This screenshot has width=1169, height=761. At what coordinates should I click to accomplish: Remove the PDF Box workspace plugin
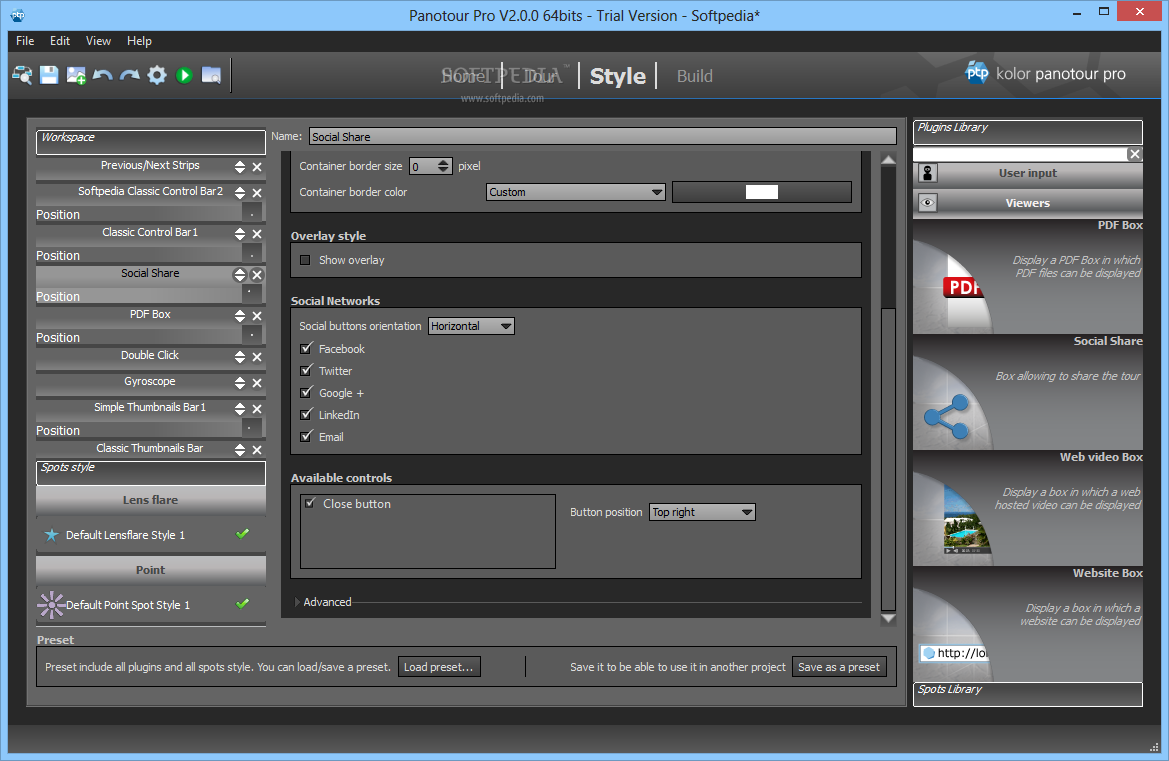[x=257, y=316]
